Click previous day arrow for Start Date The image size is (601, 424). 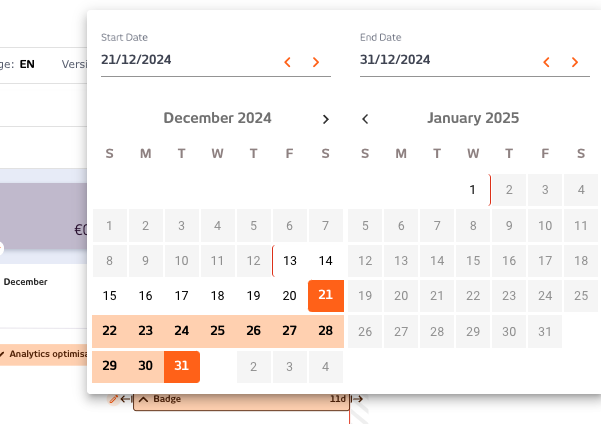[x=288, y=62]
